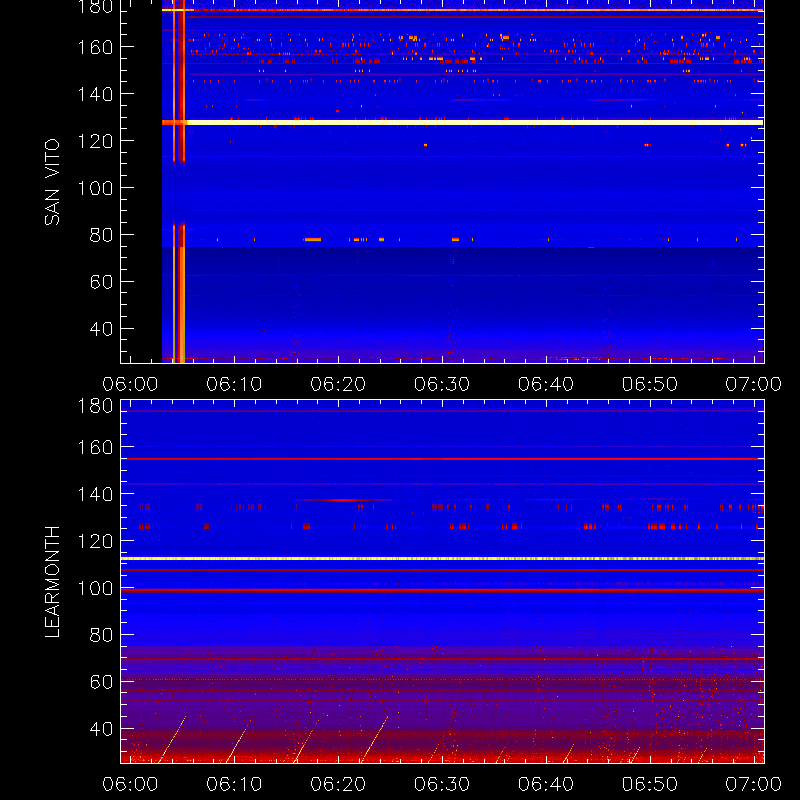
Task: Click 07:00 under the Learmonth plot
Action: click(x=754, y=784)
